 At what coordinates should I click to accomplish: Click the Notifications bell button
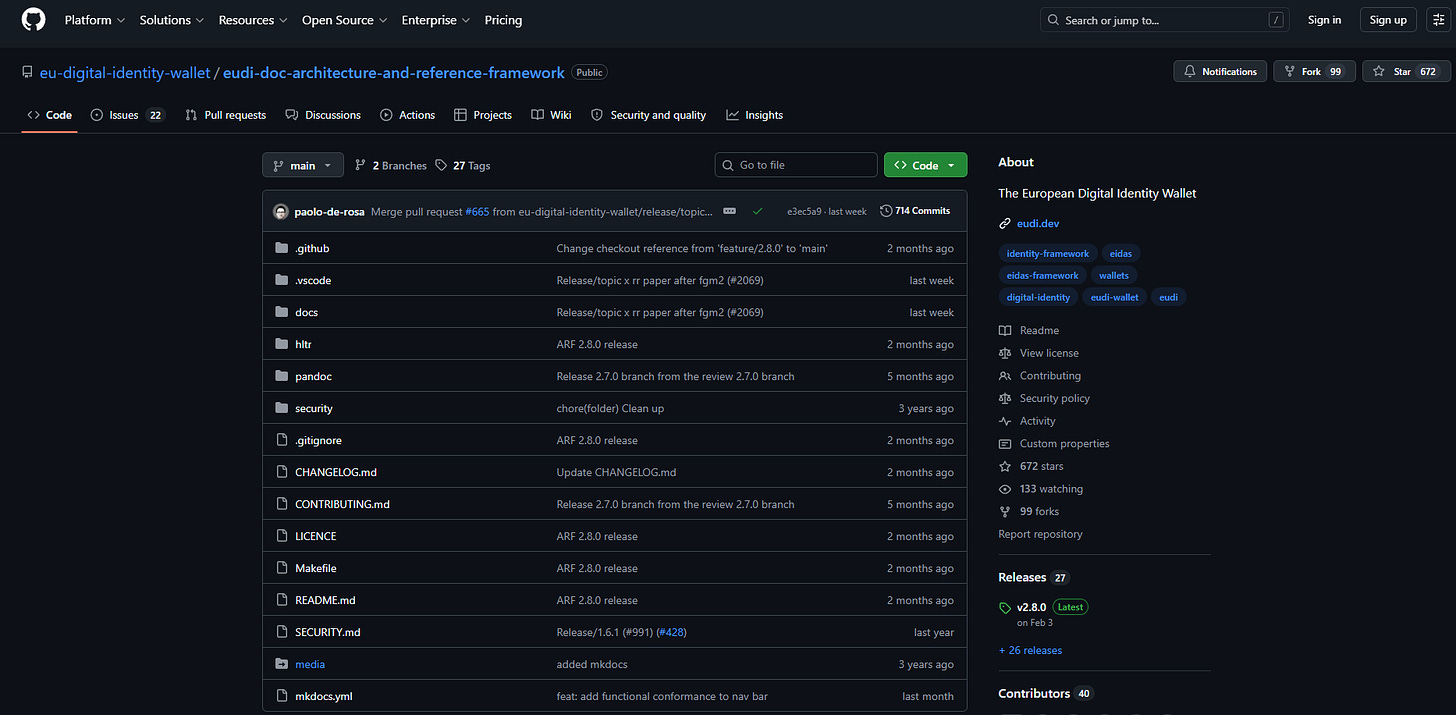[x=1220, y=72]
